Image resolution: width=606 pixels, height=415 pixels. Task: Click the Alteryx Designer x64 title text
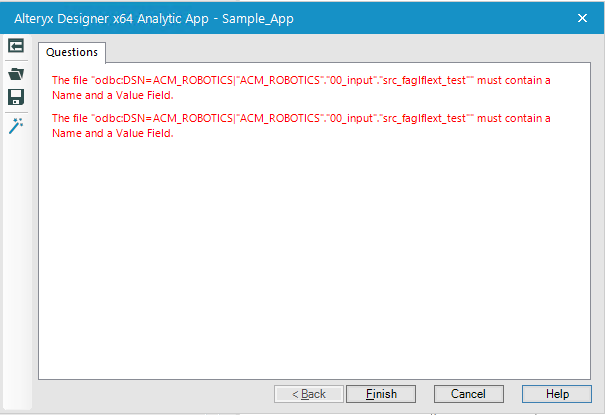[154, 19]
